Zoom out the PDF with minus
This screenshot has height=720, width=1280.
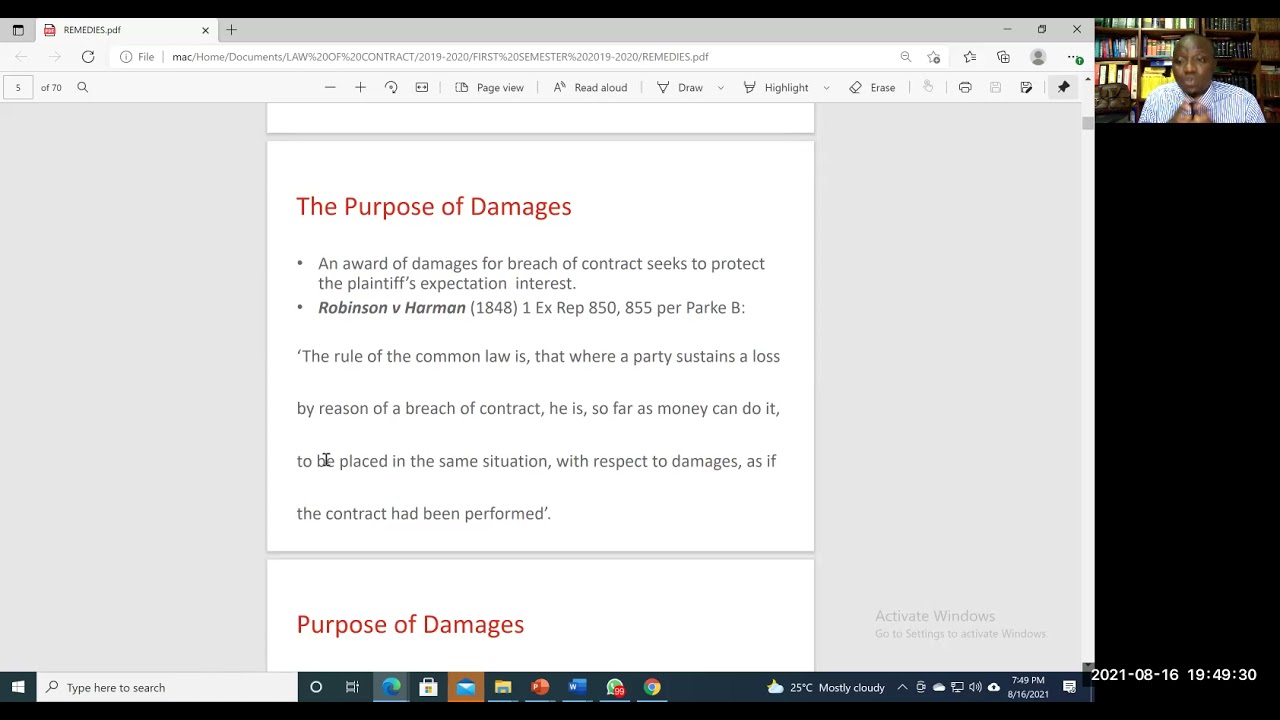coord(330,88)
